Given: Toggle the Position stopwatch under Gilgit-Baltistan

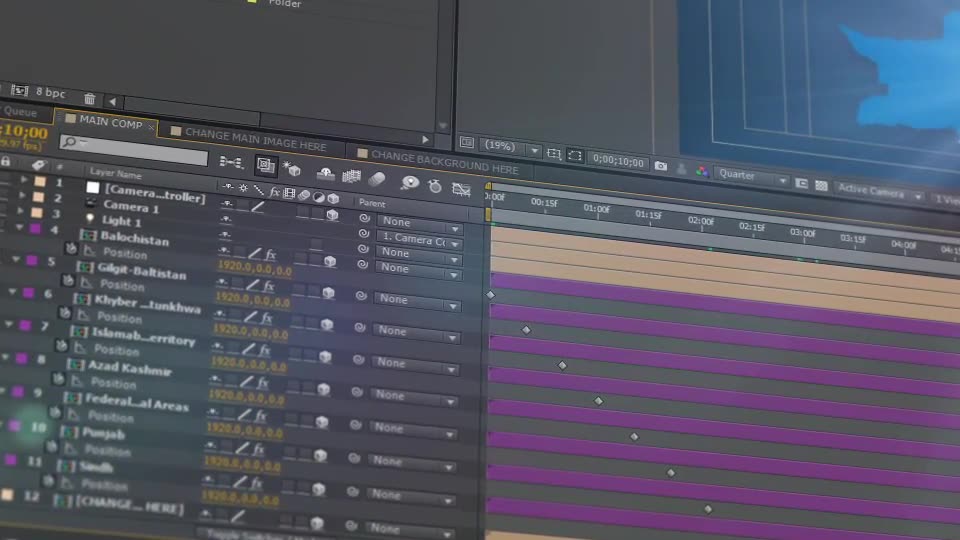Looking at the screenshot, I should pyautogui.click(x=68, y=280).
